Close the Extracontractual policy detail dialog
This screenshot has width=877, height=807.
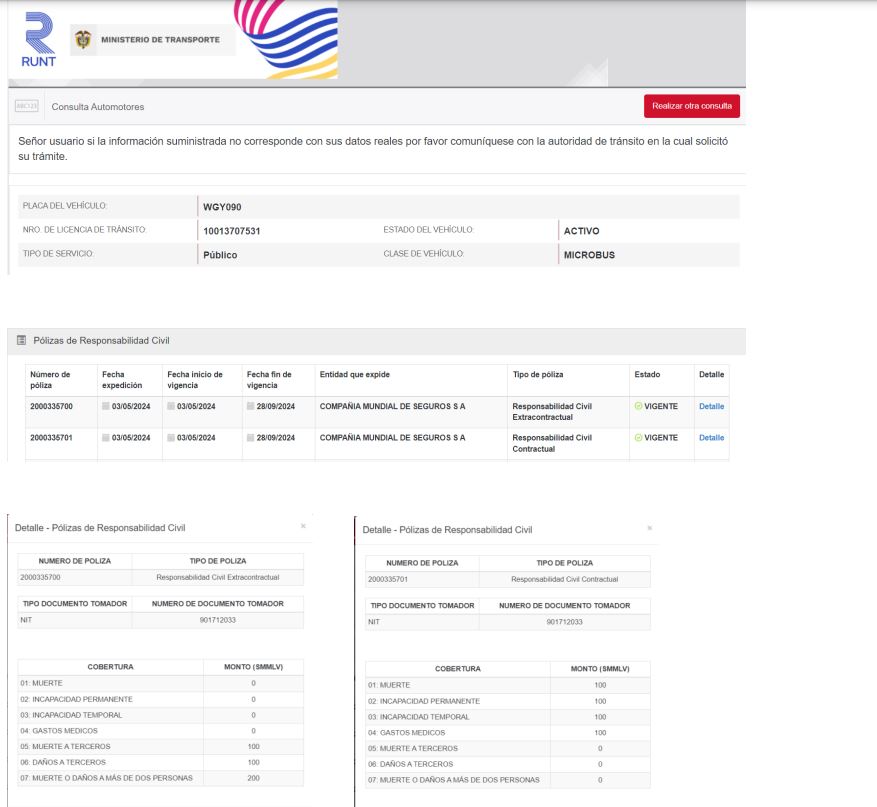tap(303, 526)
